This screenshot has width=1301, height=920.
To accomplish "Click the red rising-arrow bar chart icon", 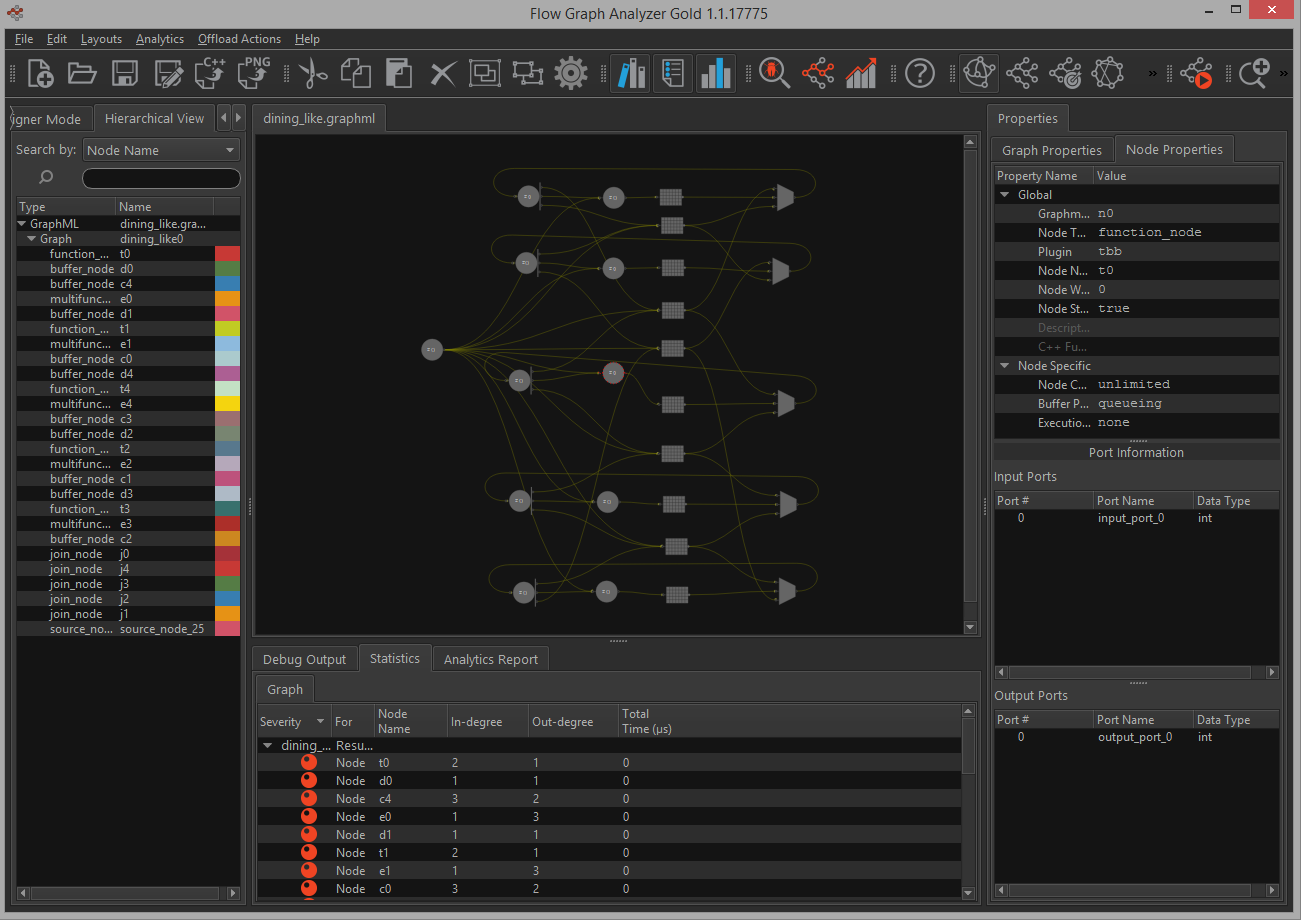I will [861, 73].
